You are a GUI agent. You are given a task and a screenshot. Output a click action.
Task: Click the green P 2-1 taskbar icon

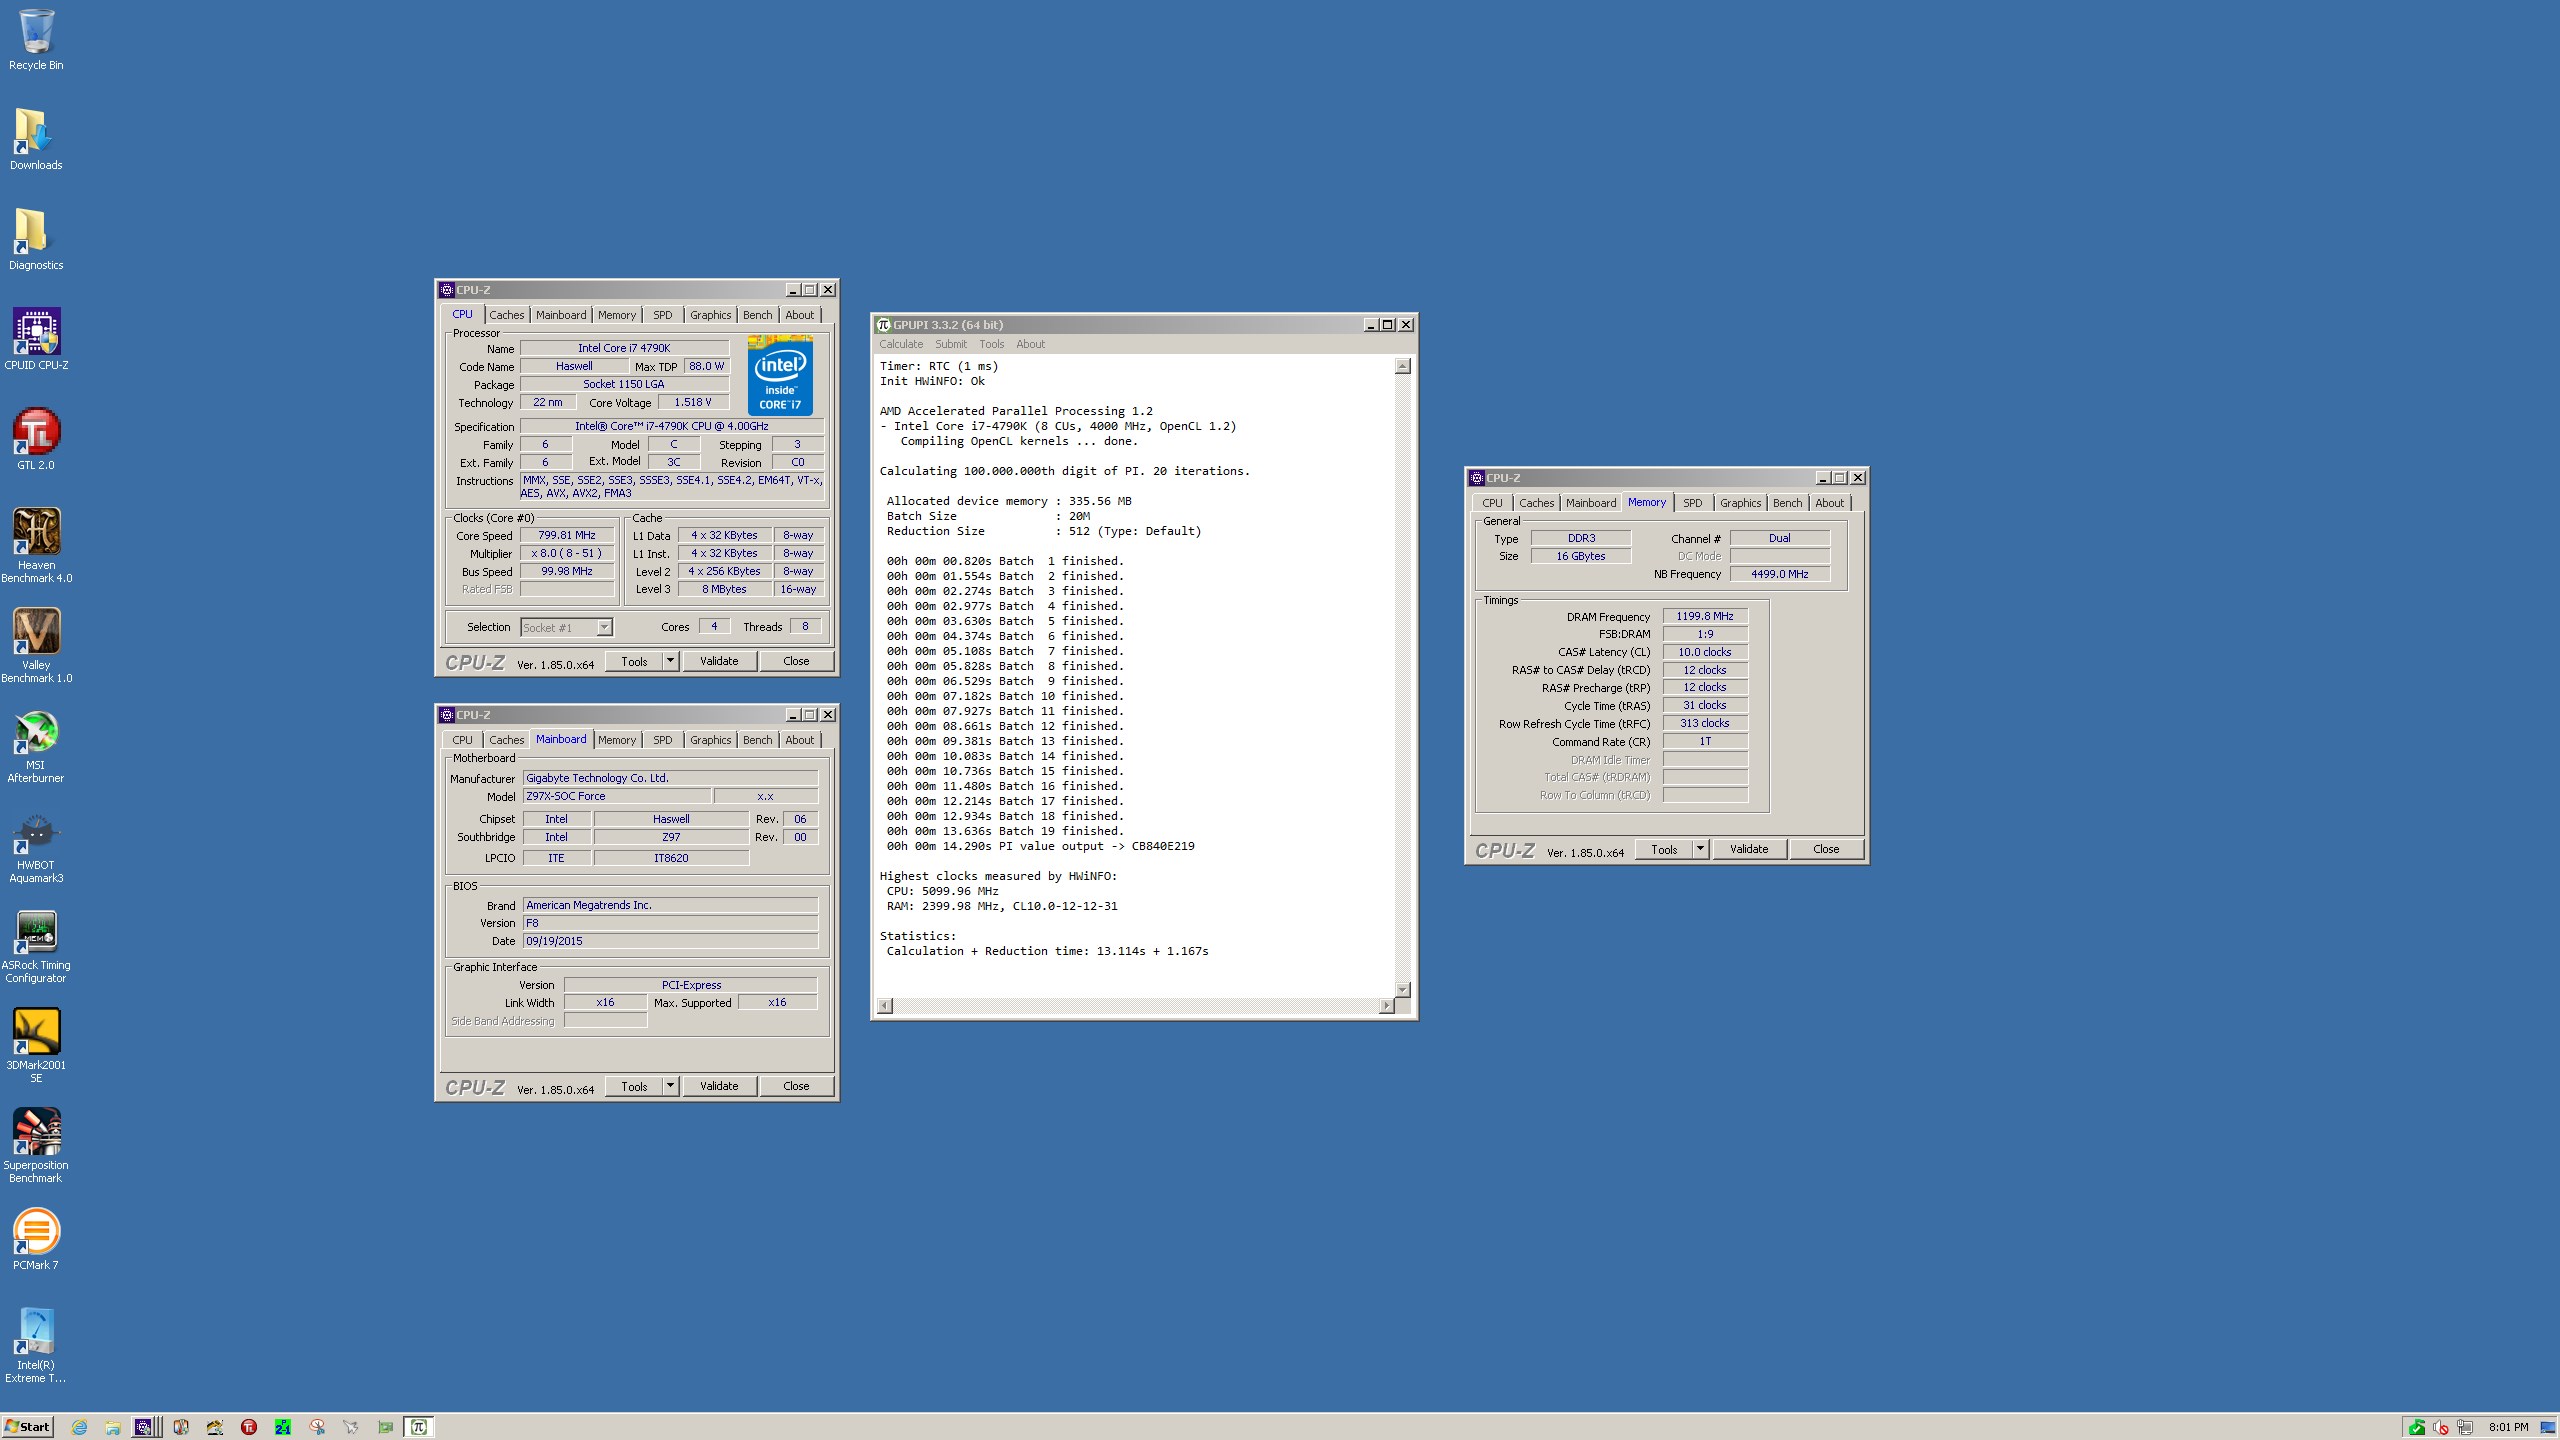click(x=283, y=1427)
